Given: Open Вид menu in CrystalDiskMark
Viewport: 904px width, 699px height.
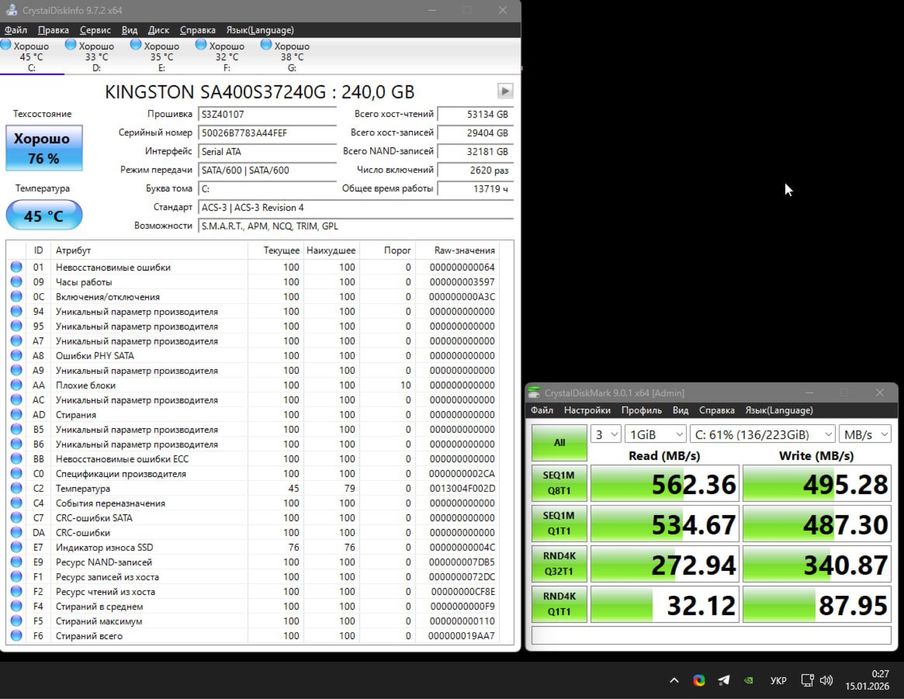Looking at the screenshot, I should pos(680,410).
